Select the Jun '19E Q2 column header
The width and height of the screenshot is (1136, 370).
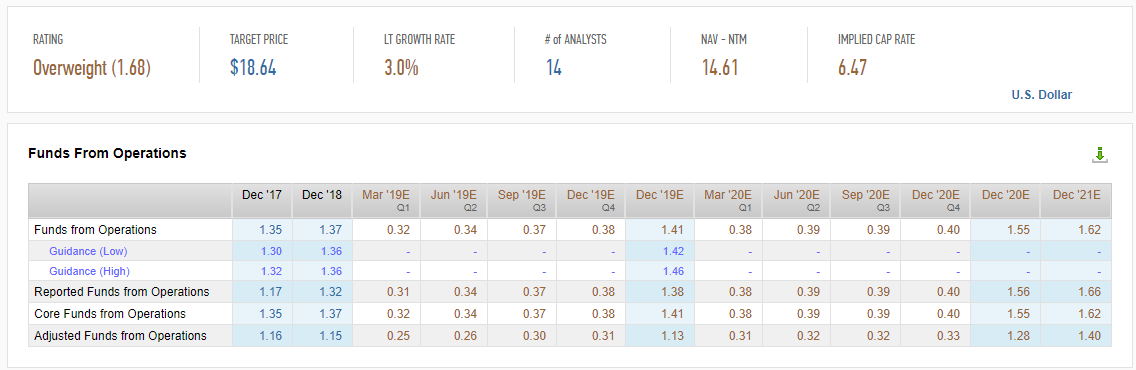tap(454, 201)
